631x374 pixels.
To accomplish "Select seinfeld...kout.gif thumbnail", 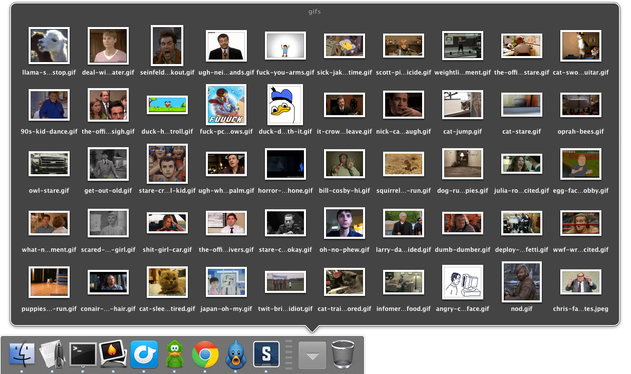I will [x=167, y=45].
